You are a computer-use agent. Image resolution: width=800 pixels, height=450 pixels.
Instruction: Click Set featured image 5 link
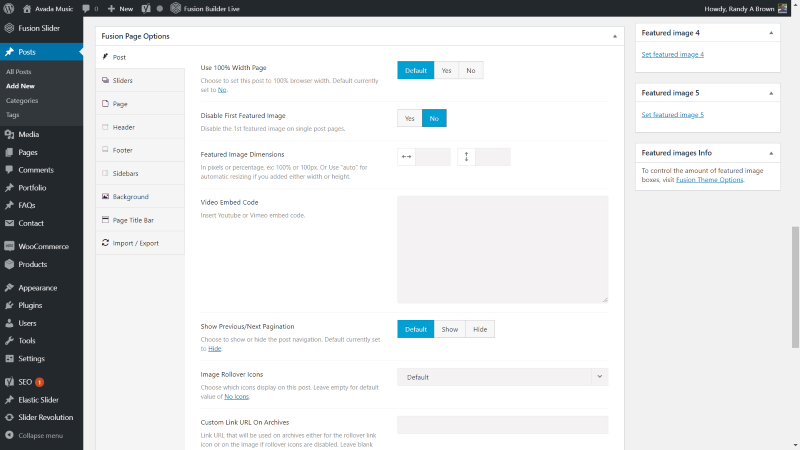tap(672, 114)
